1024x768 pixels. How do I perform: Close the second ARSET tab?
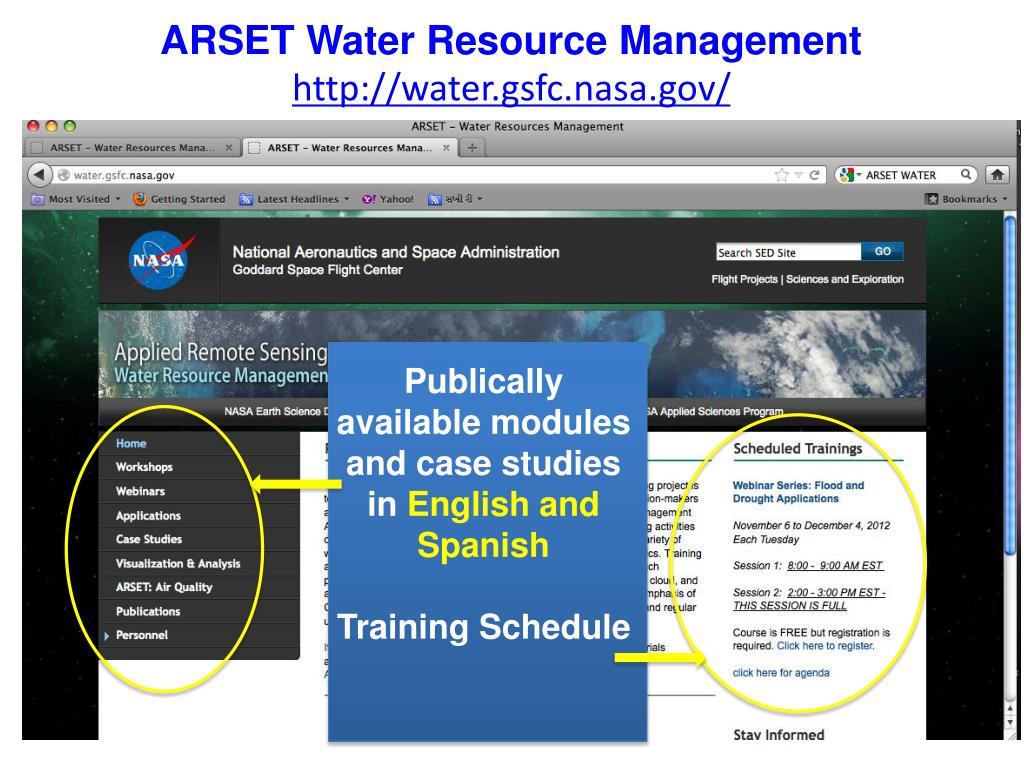[x=446, y=148]
